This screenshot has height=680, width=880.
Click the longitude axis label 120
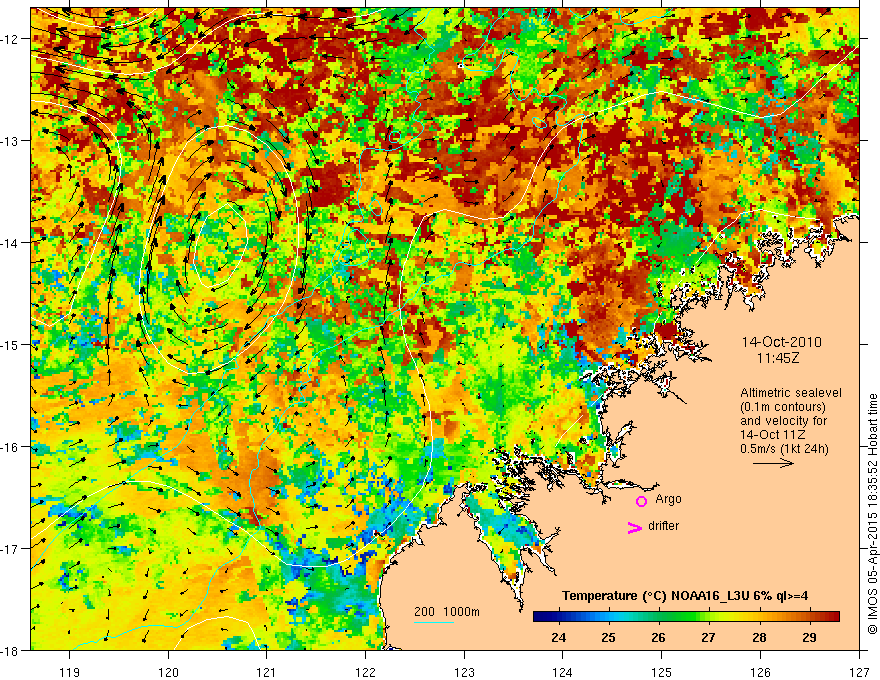[x=168, y=672]
